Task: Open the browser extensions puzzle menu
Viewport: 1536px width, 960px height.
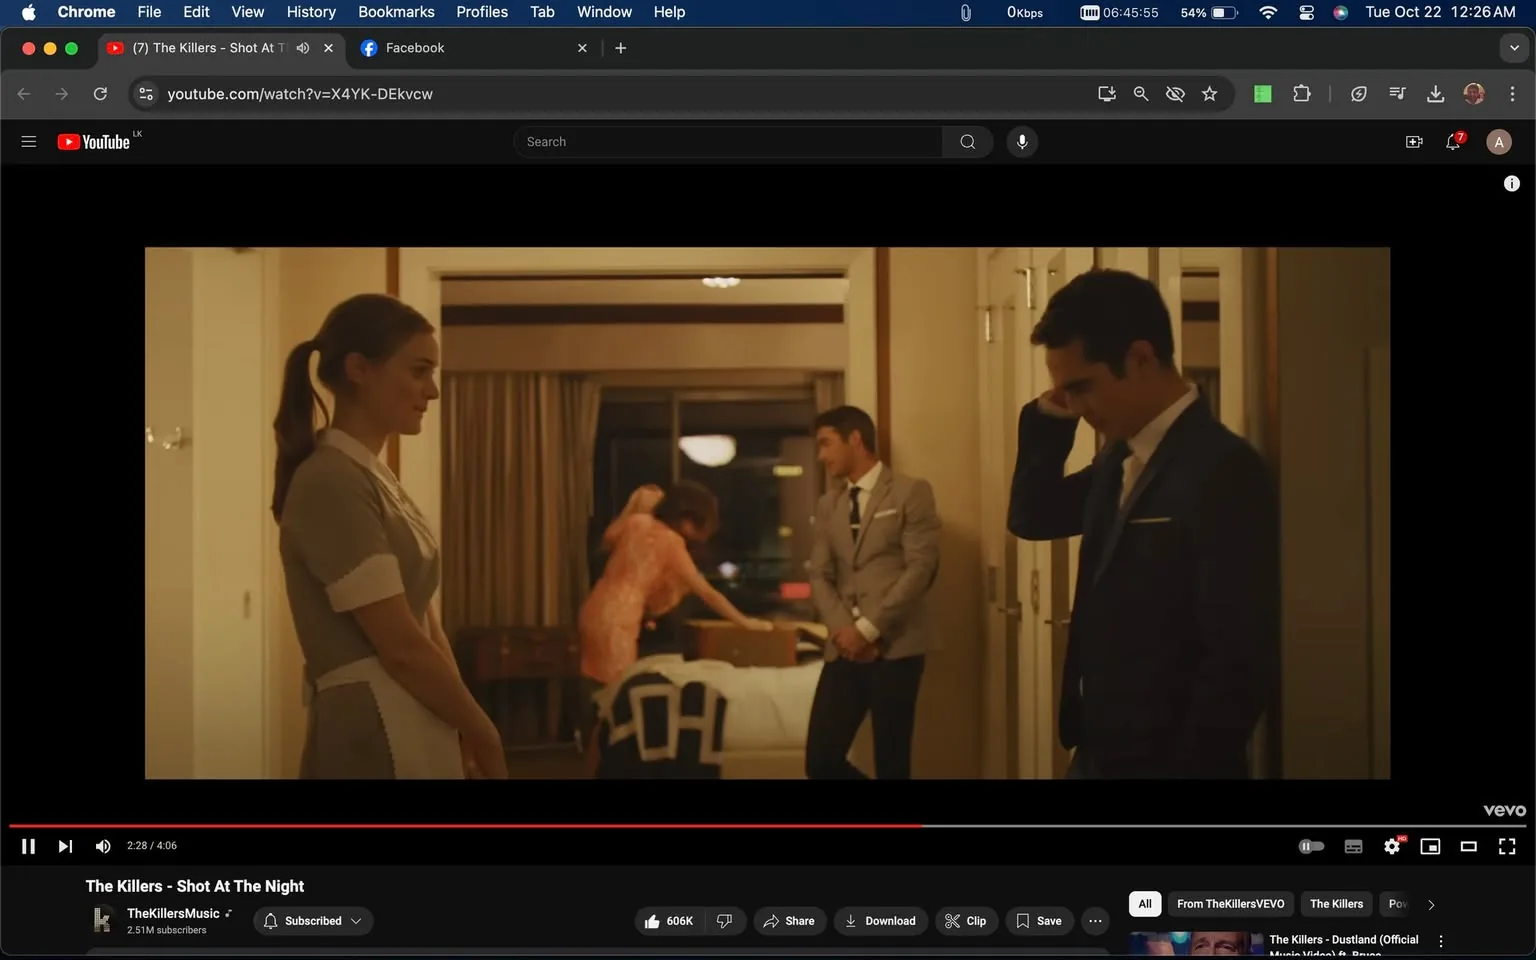Action: point(1301,93)
